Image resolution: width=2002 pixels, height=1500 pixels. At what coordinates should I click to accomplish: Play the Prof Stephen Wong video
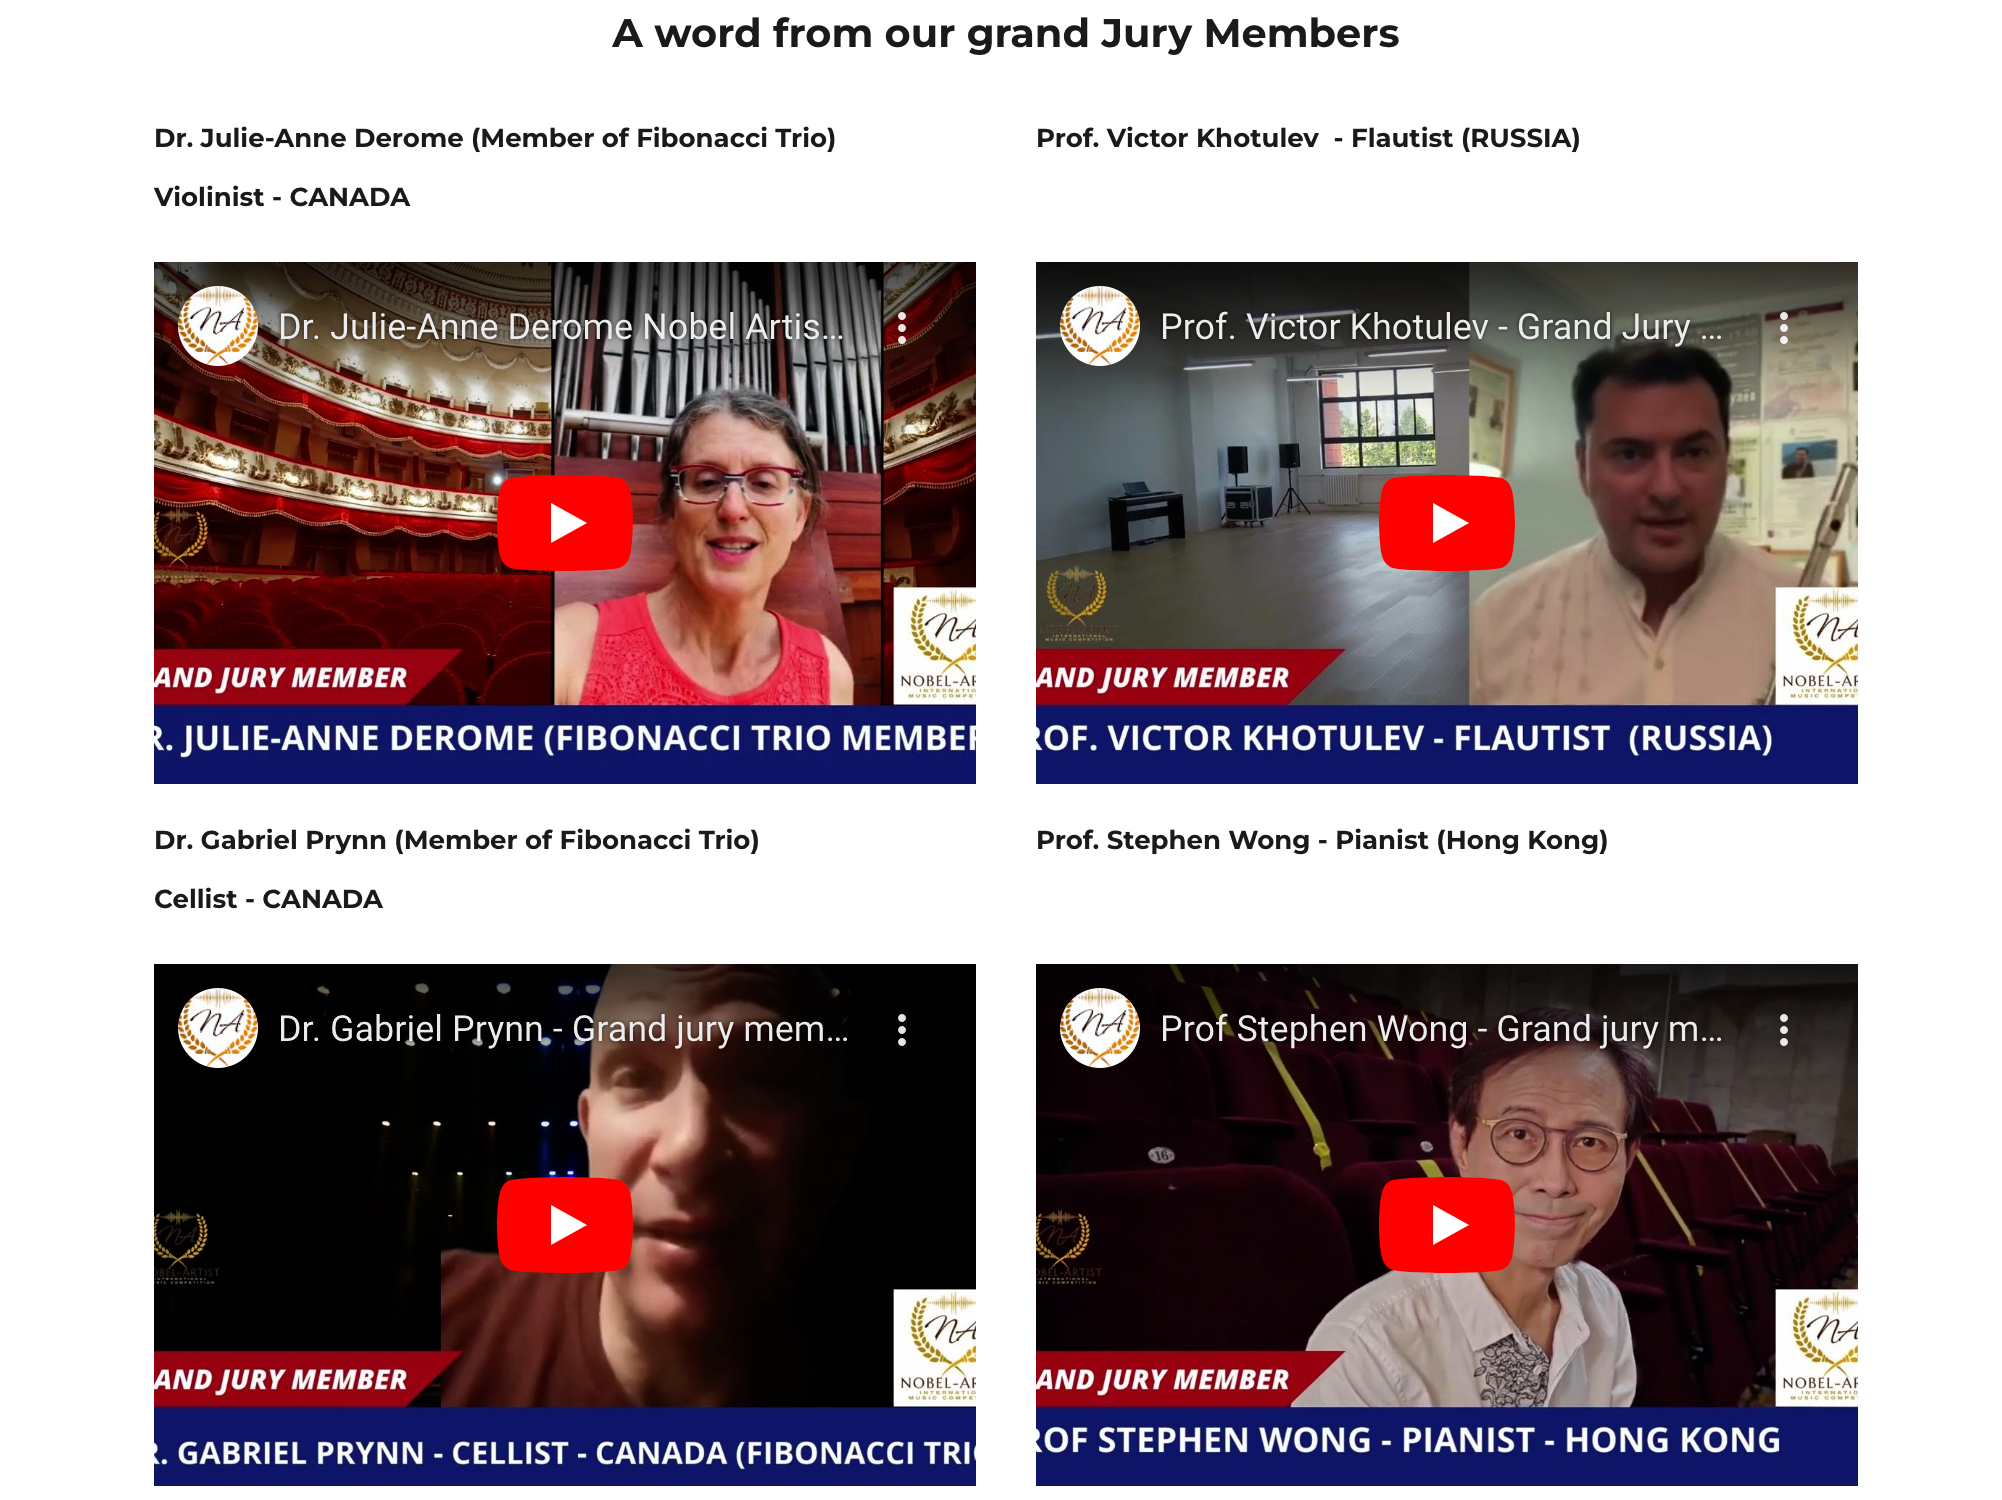(x=1447, y=1225)
